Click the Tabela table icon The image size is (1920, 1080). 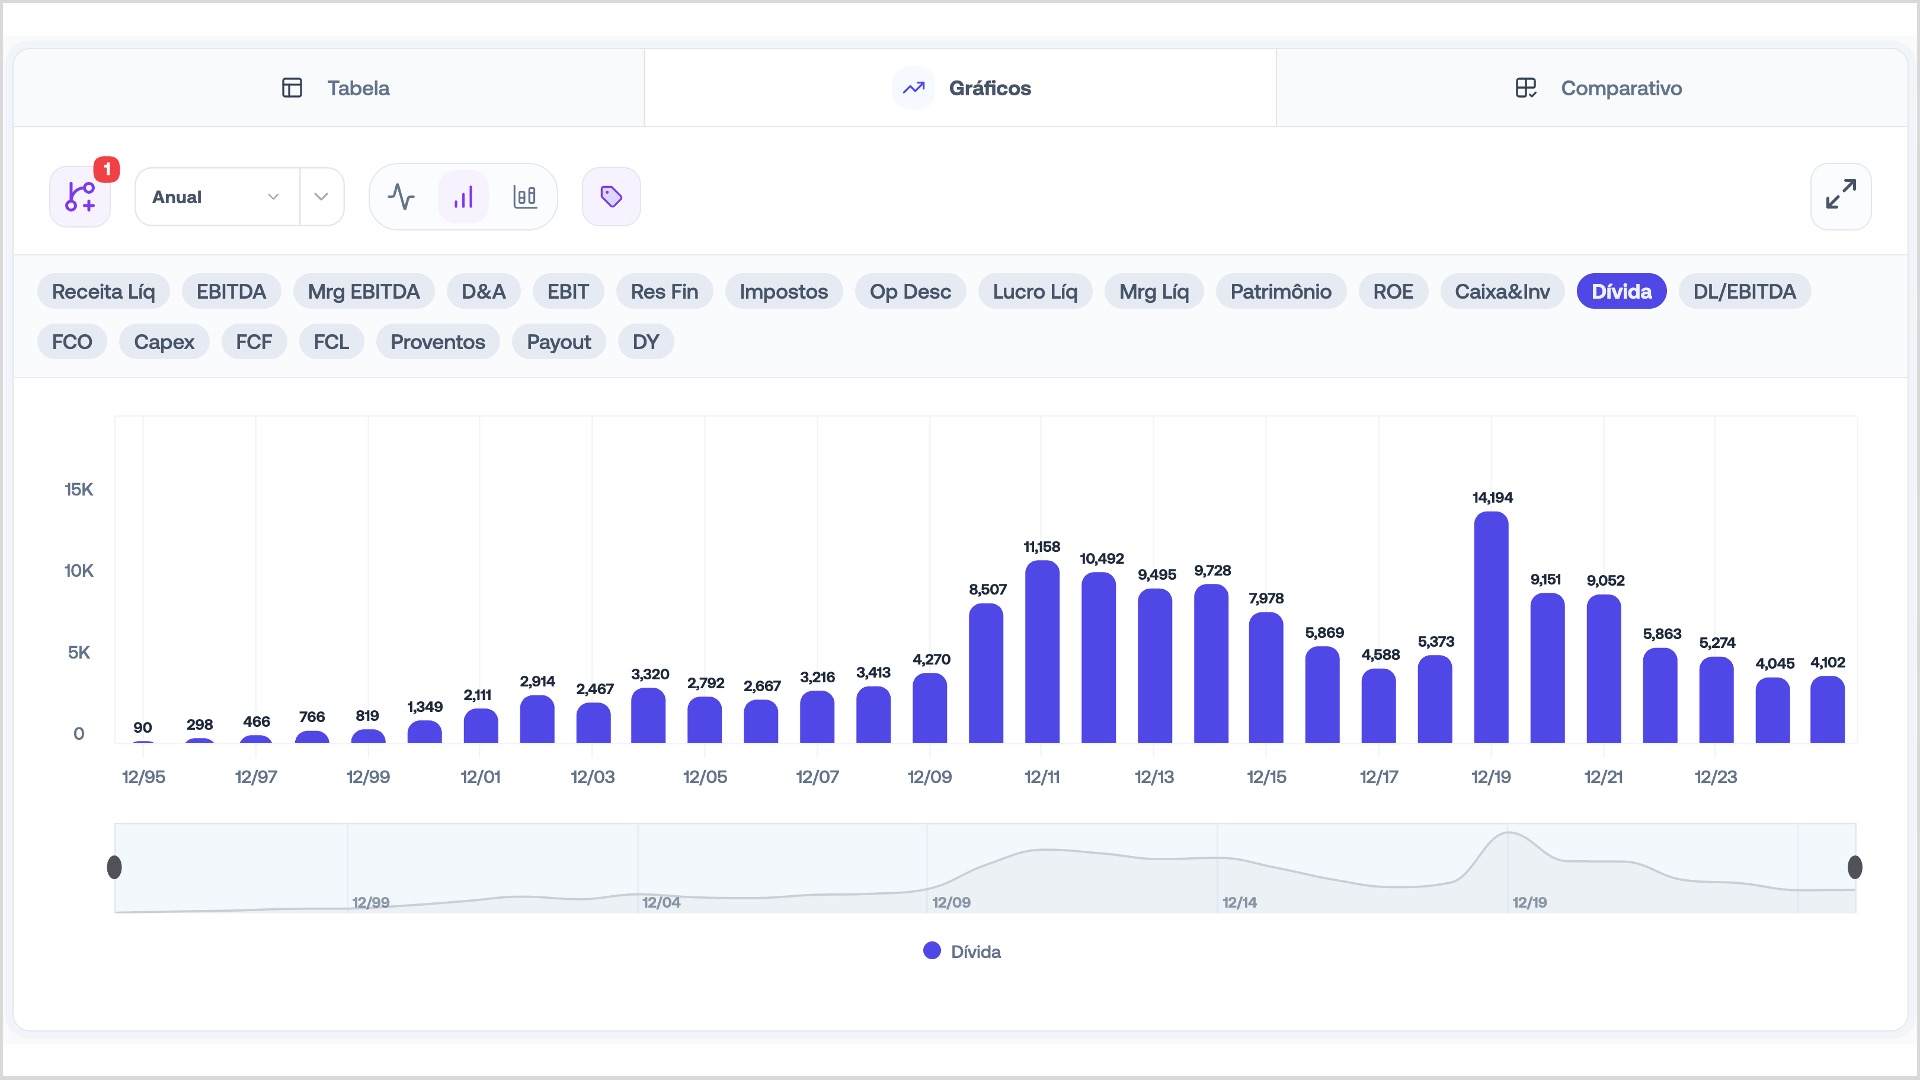(x=292, y=88)
